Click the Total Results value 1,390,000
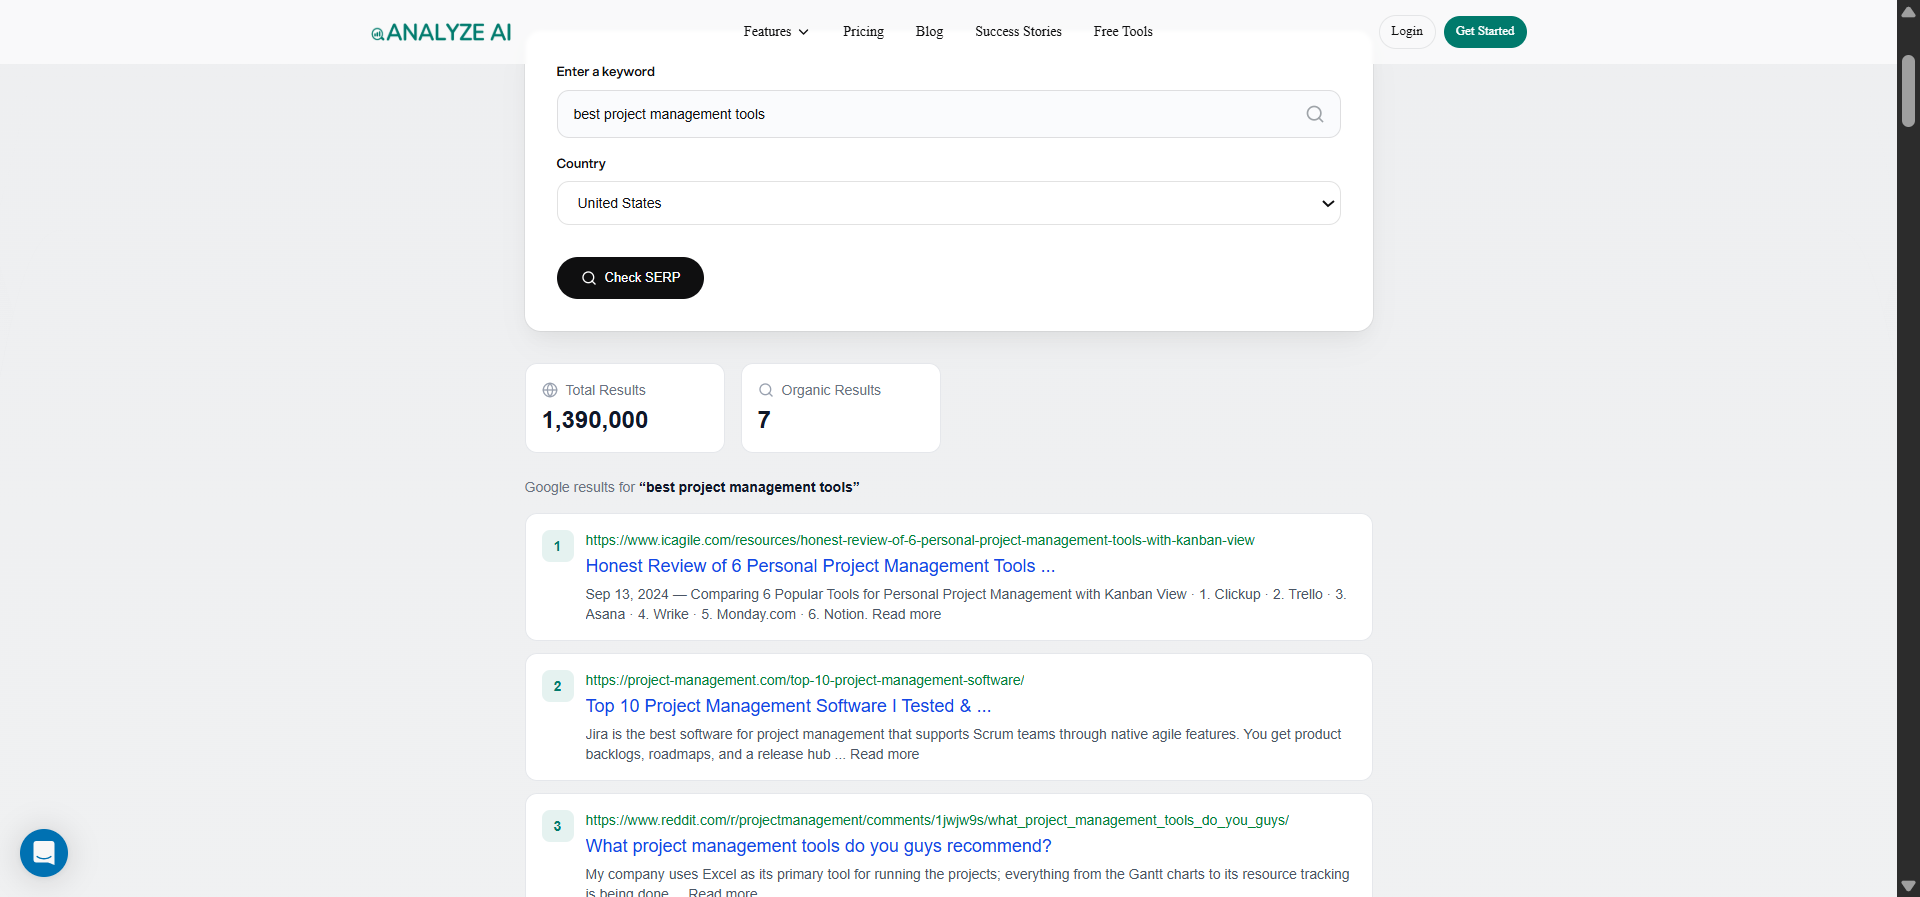 595,420
